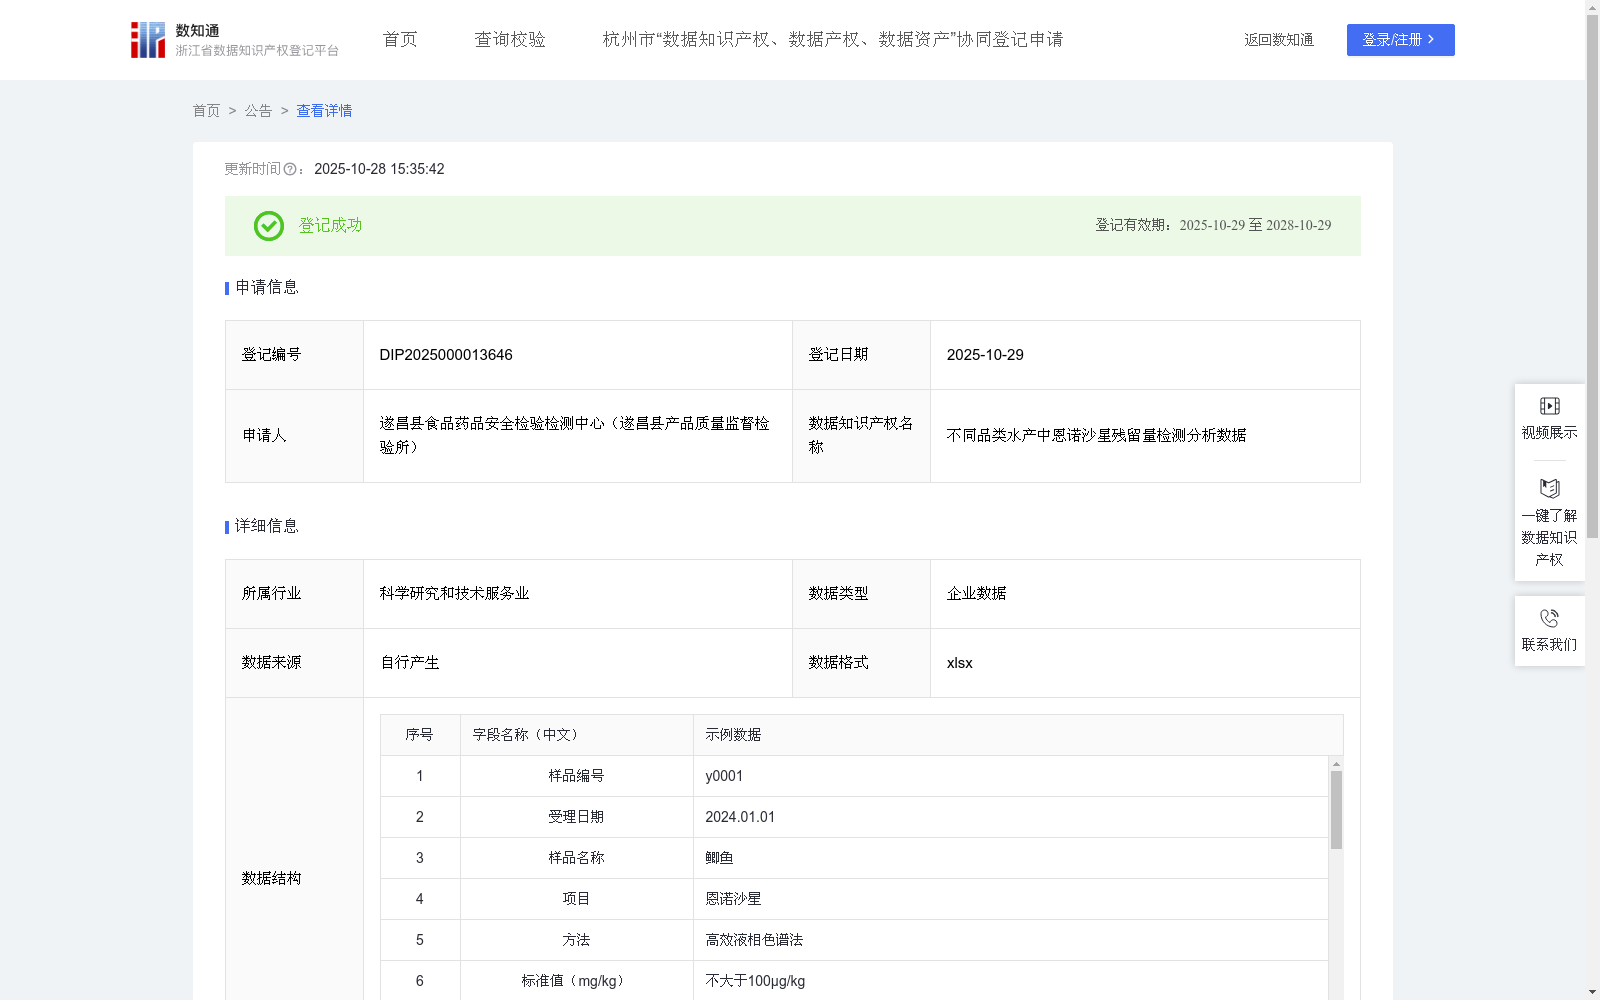Click the 申请信息 section heading
Screen dimensions: 1600x1000
point(267,287)
